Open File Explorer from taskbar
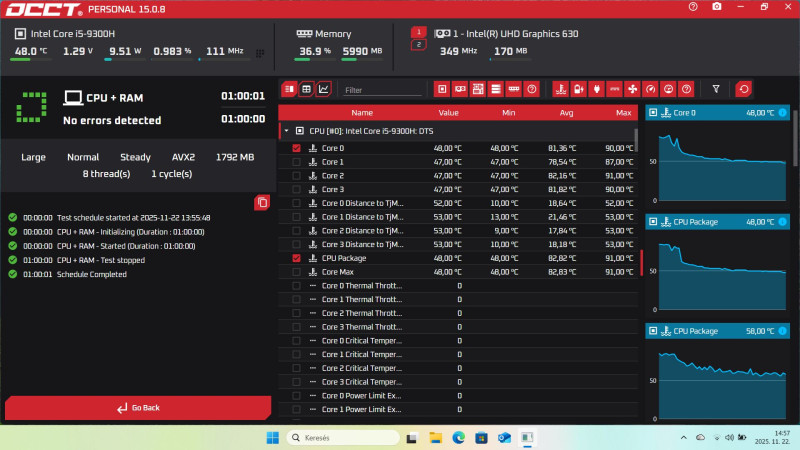Screen dimensions: 800x450 click(435, 438)
